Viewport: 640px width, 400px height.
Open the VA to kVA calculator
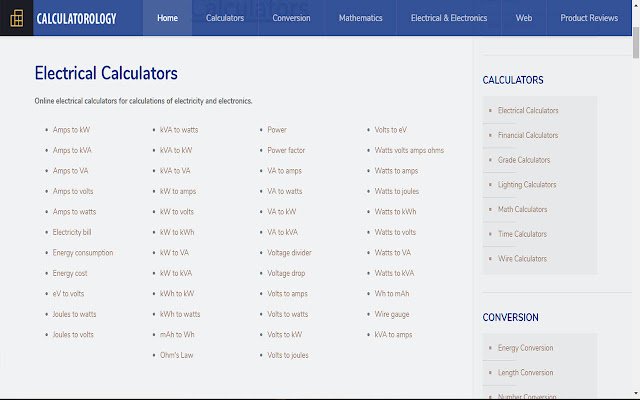click(x=282, y=232)
